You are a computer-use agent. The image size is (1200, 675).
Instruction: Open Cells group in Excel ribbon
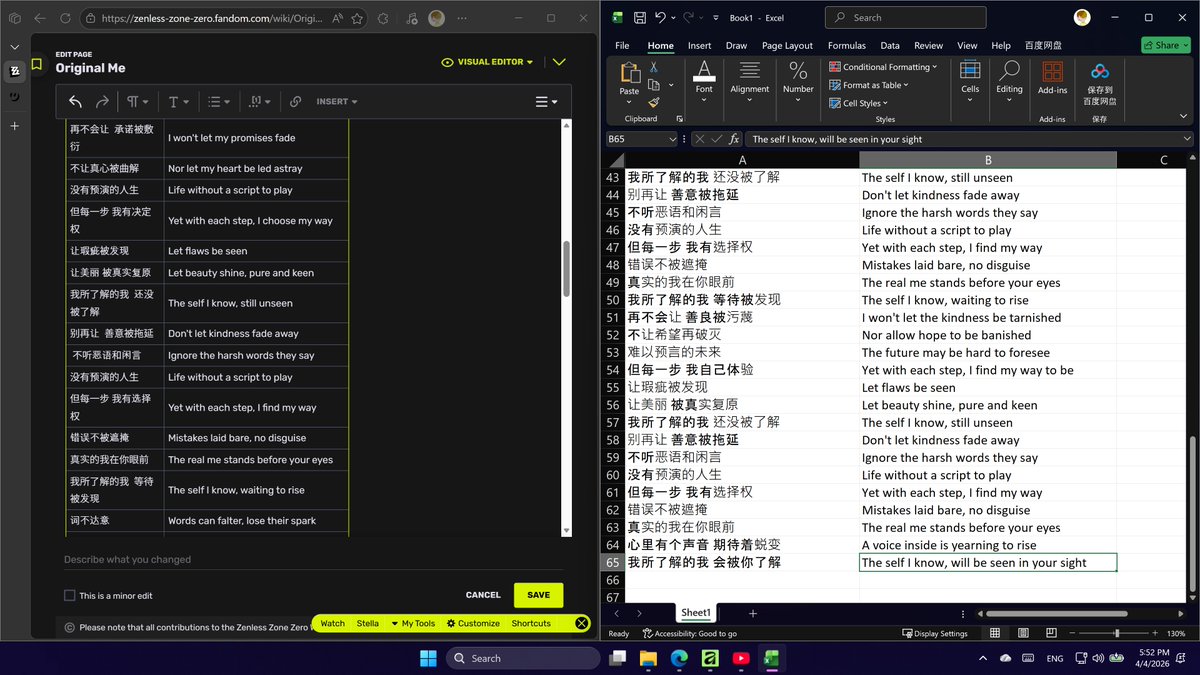click(x=969, y=79)
